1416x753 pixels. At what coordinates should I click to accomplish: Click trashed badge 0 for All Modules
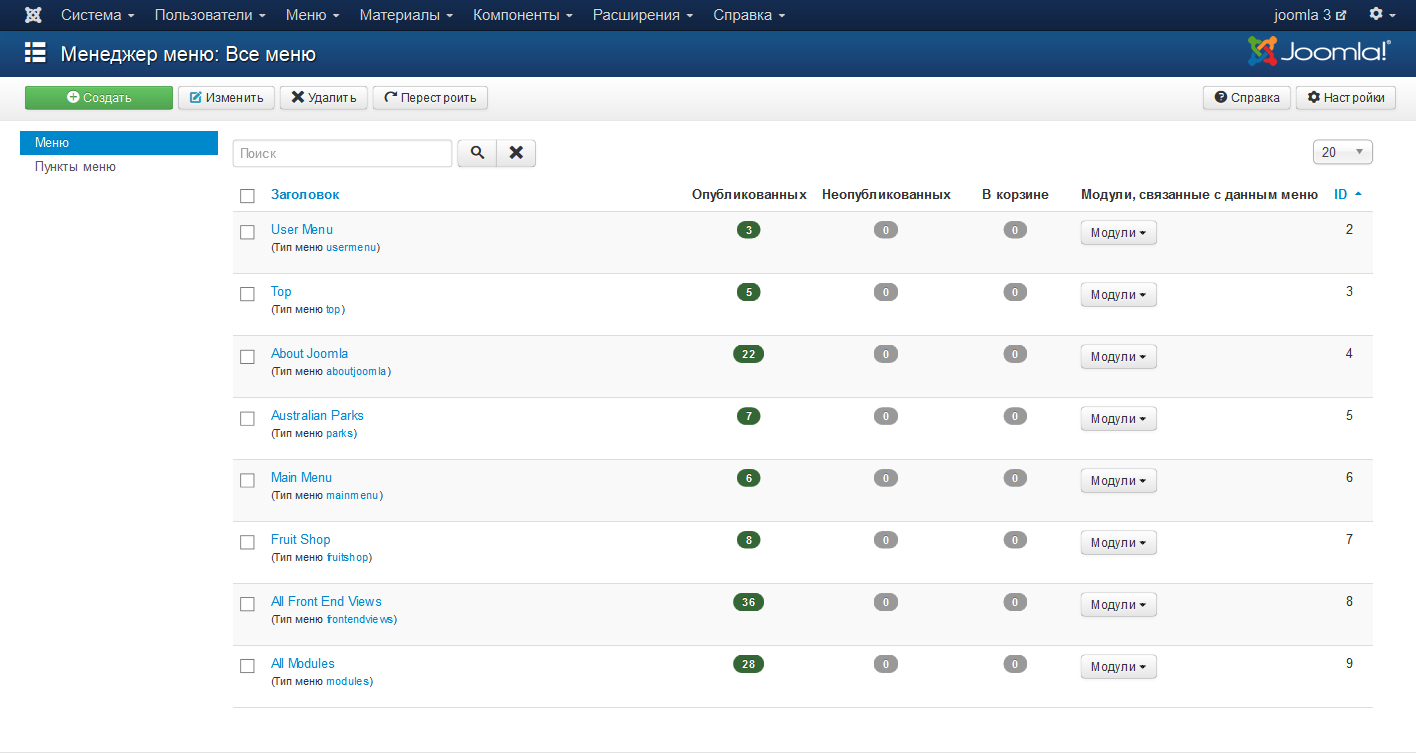click(x=1015, y=664)
